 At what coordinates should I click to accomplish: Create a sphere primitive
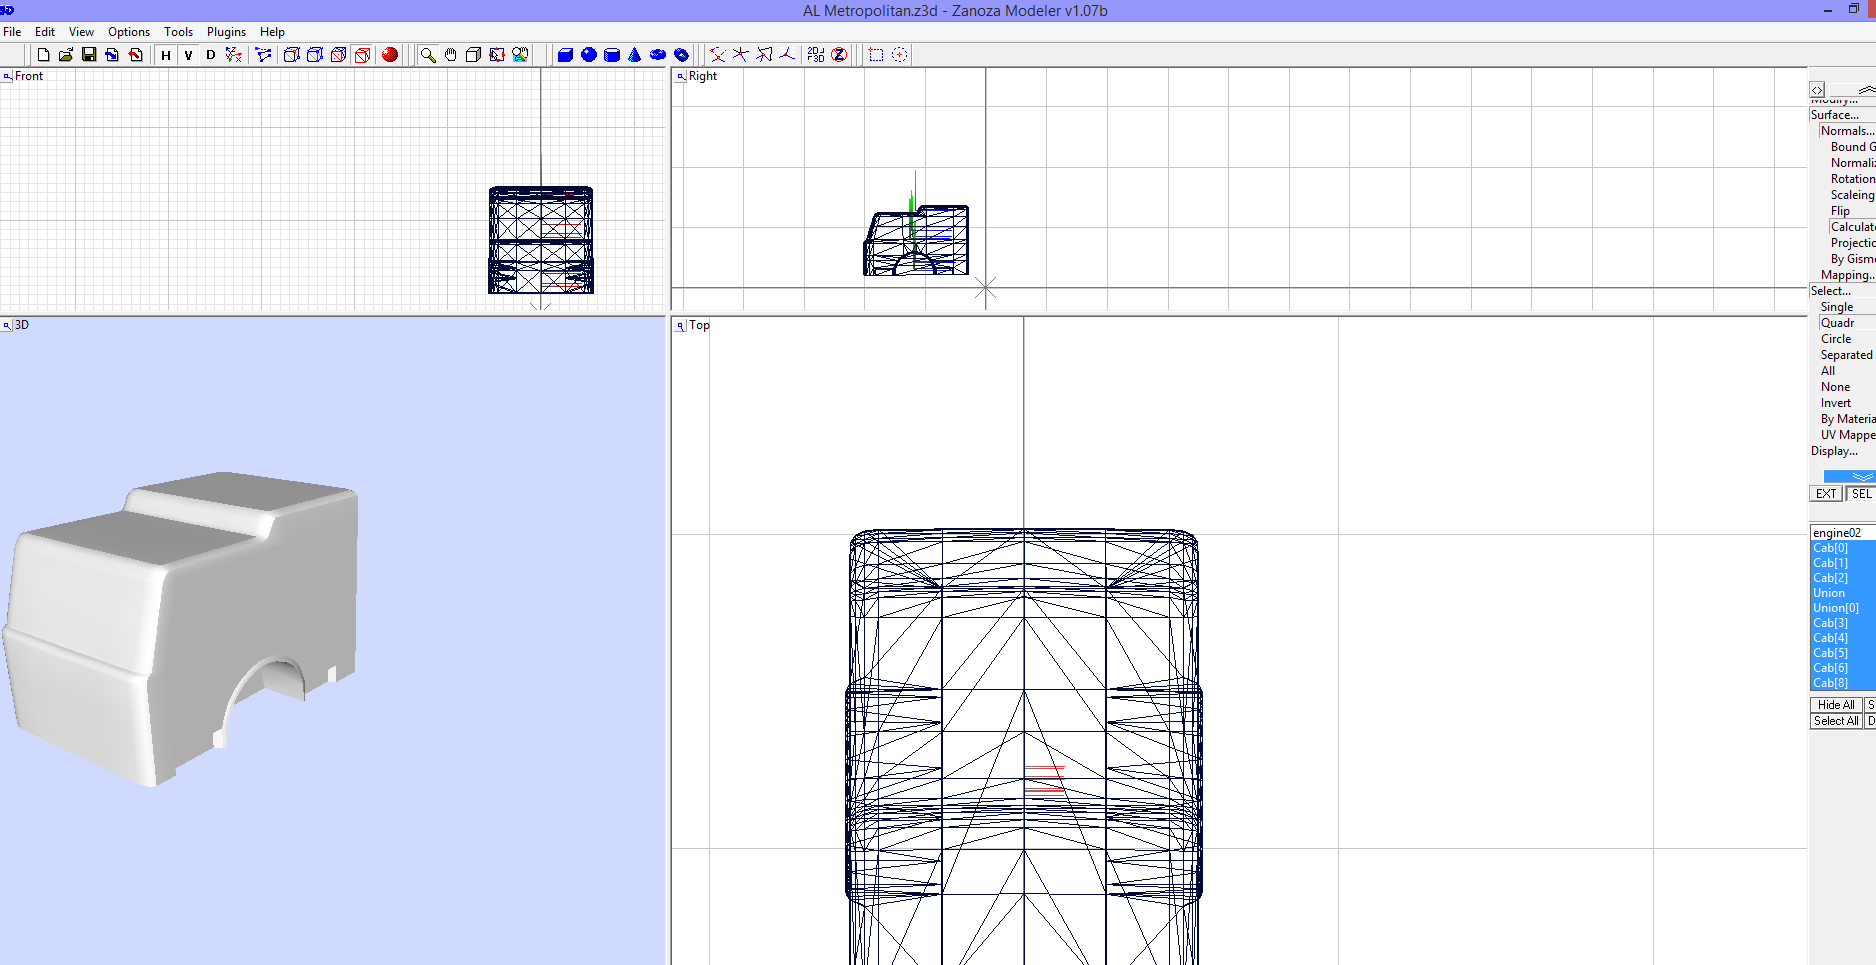pyautogui.click(x=588, y=55)
